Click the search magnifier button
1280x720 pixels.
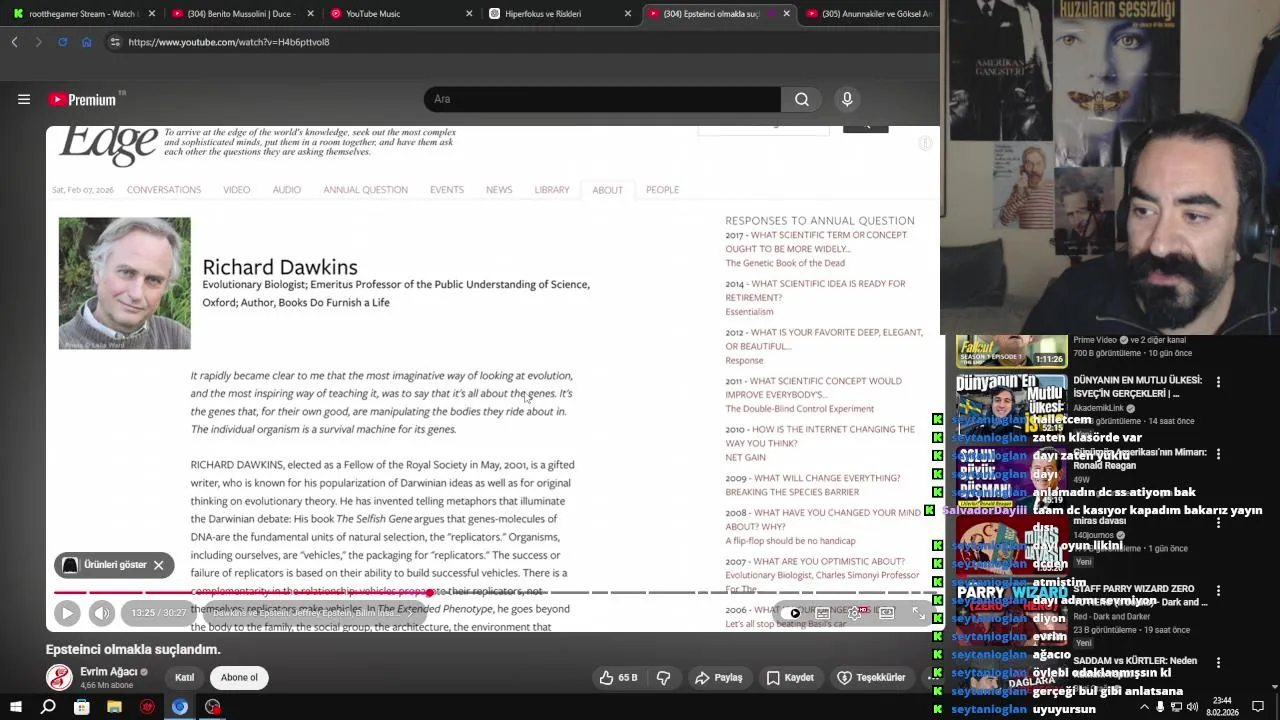tap(802, 99)
